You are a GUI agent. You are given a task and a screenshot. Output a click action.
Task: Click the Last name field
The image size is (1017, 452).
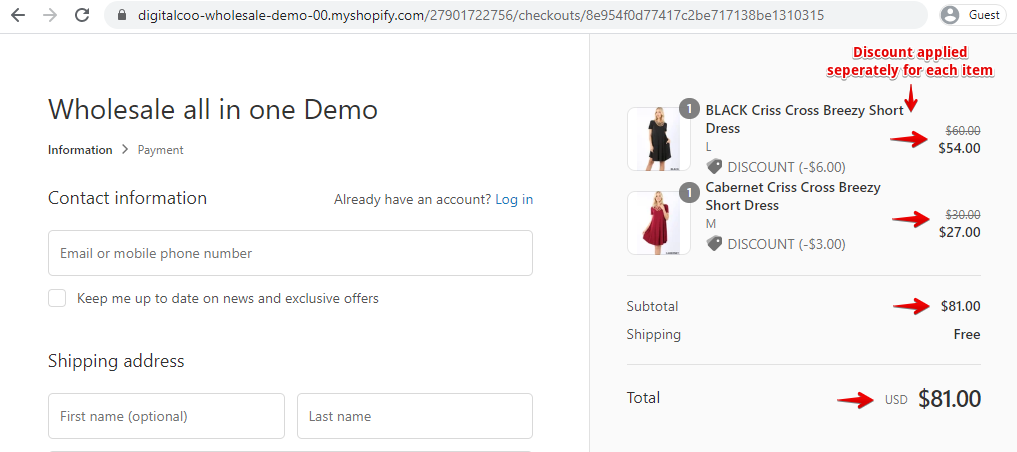pyautogui.click(x=414, y=416)
